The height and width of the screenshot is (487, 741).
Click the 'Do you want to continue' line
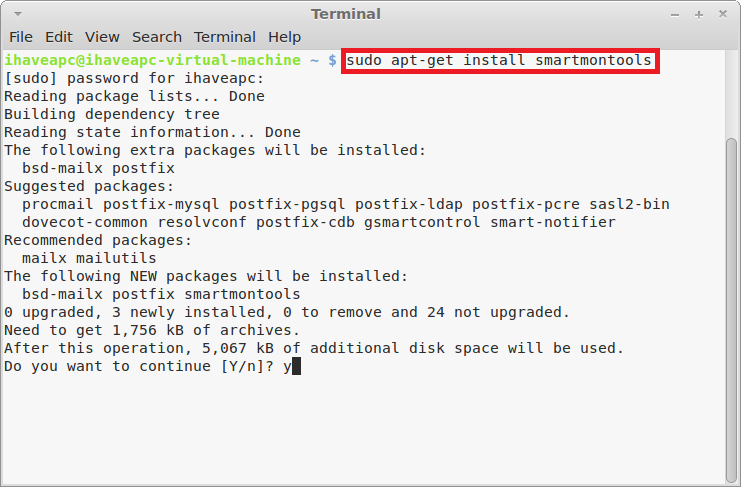coord(148,366)
